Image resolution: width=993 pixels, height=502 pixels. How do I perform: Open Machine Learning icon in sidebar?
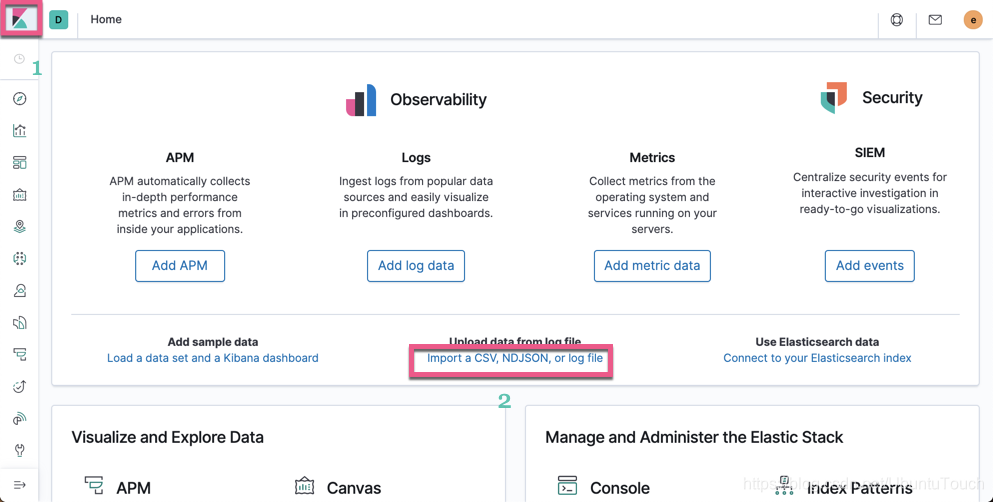[x=20, y=258]
